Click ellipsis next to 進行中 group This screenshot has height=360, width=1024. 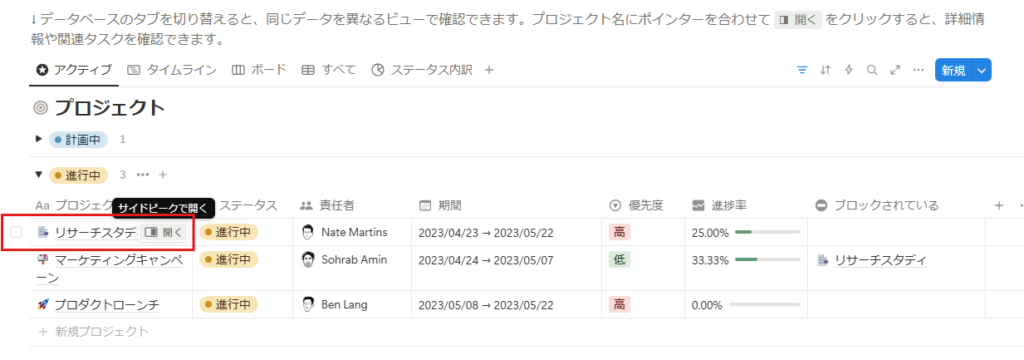(143, 175)
